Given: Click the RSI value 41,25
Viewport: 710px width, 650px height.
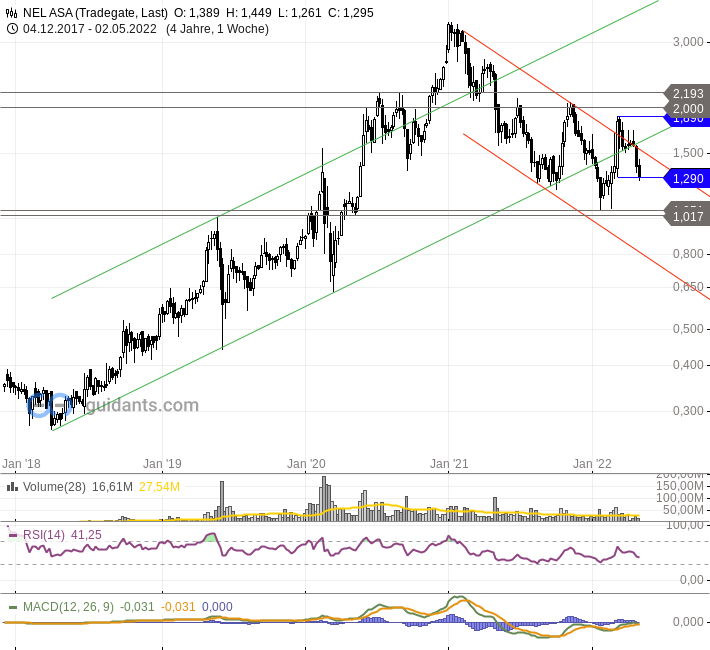Looking at the screenshot, I should tap(86, 535).
